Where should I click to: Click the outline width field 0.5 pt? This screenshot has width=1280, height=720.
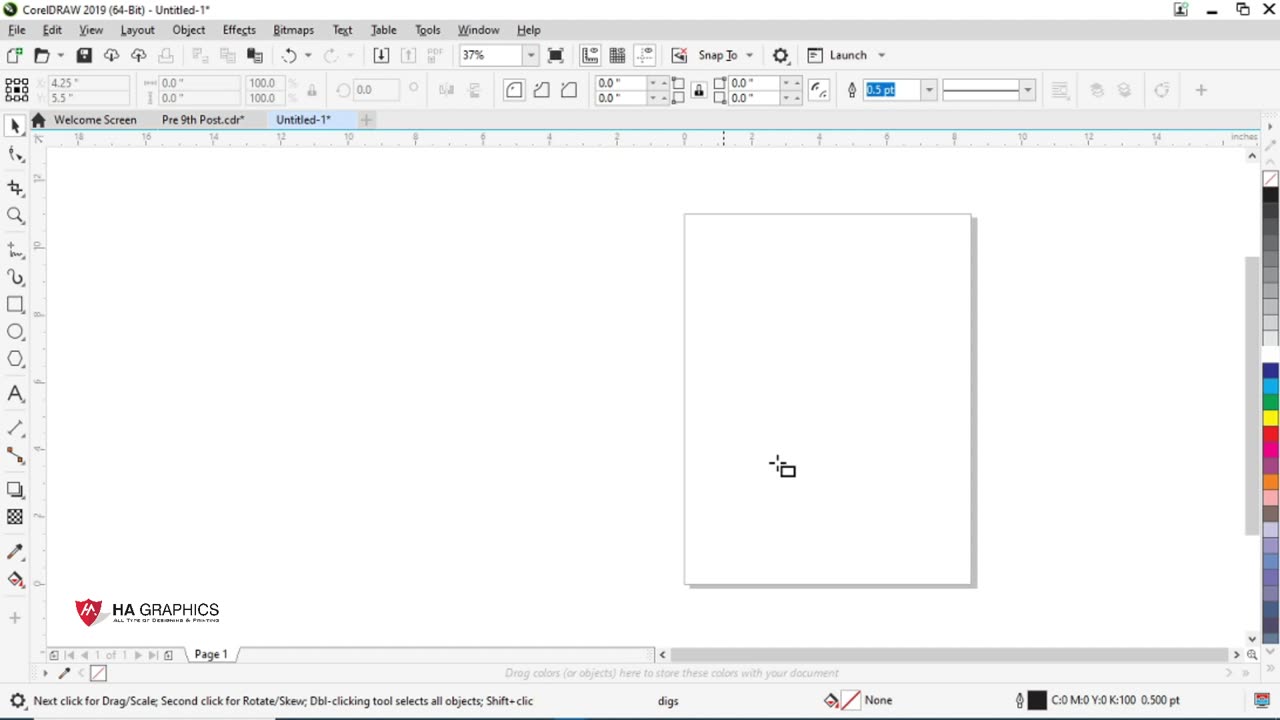[x=892, y=90]
